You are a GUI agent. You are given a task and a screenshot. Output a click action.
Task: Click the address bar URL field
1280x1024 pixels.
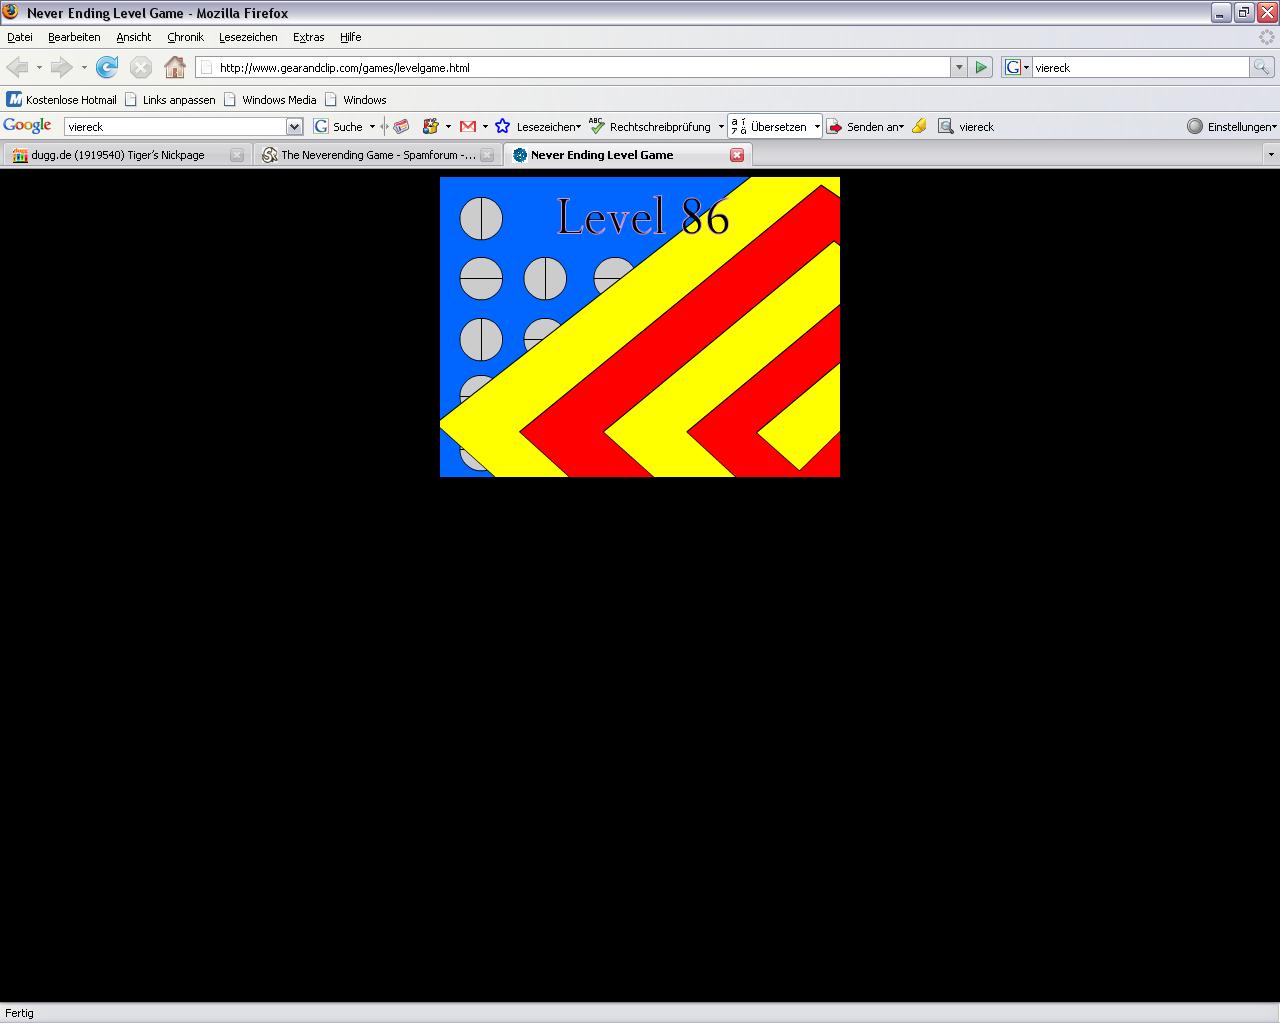click(580, 68)
